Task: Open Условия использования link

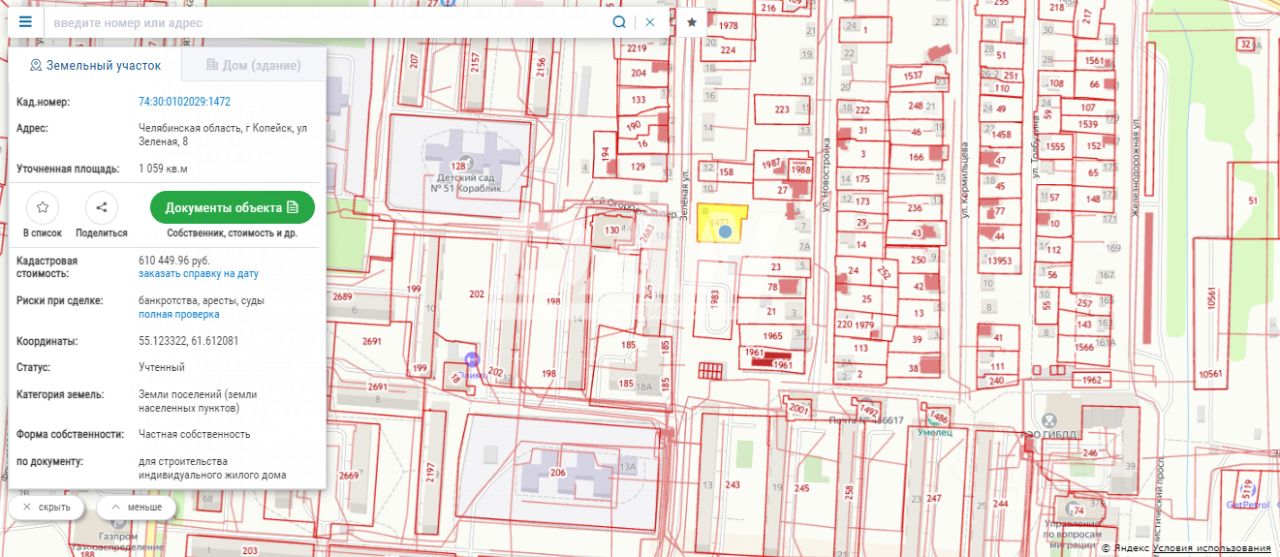Action: coord(1212,548)
